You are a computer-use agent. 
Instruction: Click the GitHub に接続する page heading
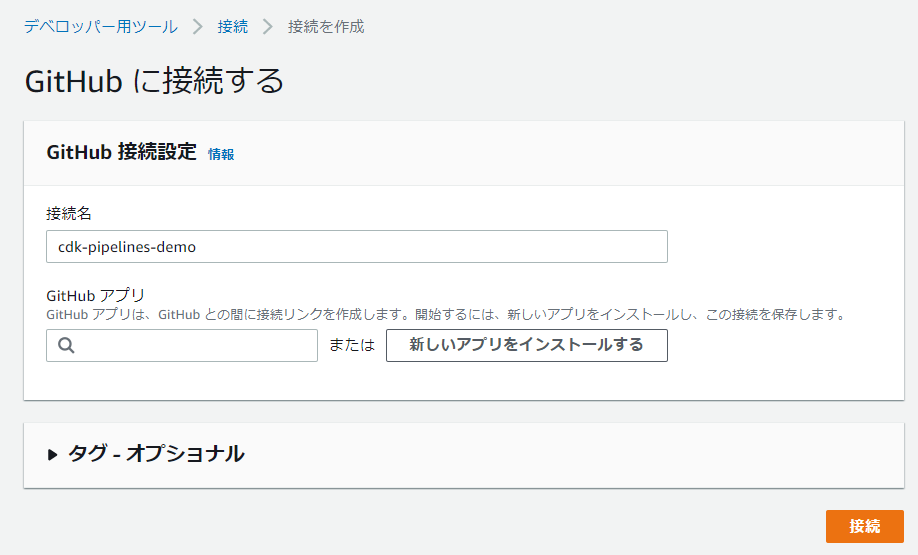coord(154,80)
